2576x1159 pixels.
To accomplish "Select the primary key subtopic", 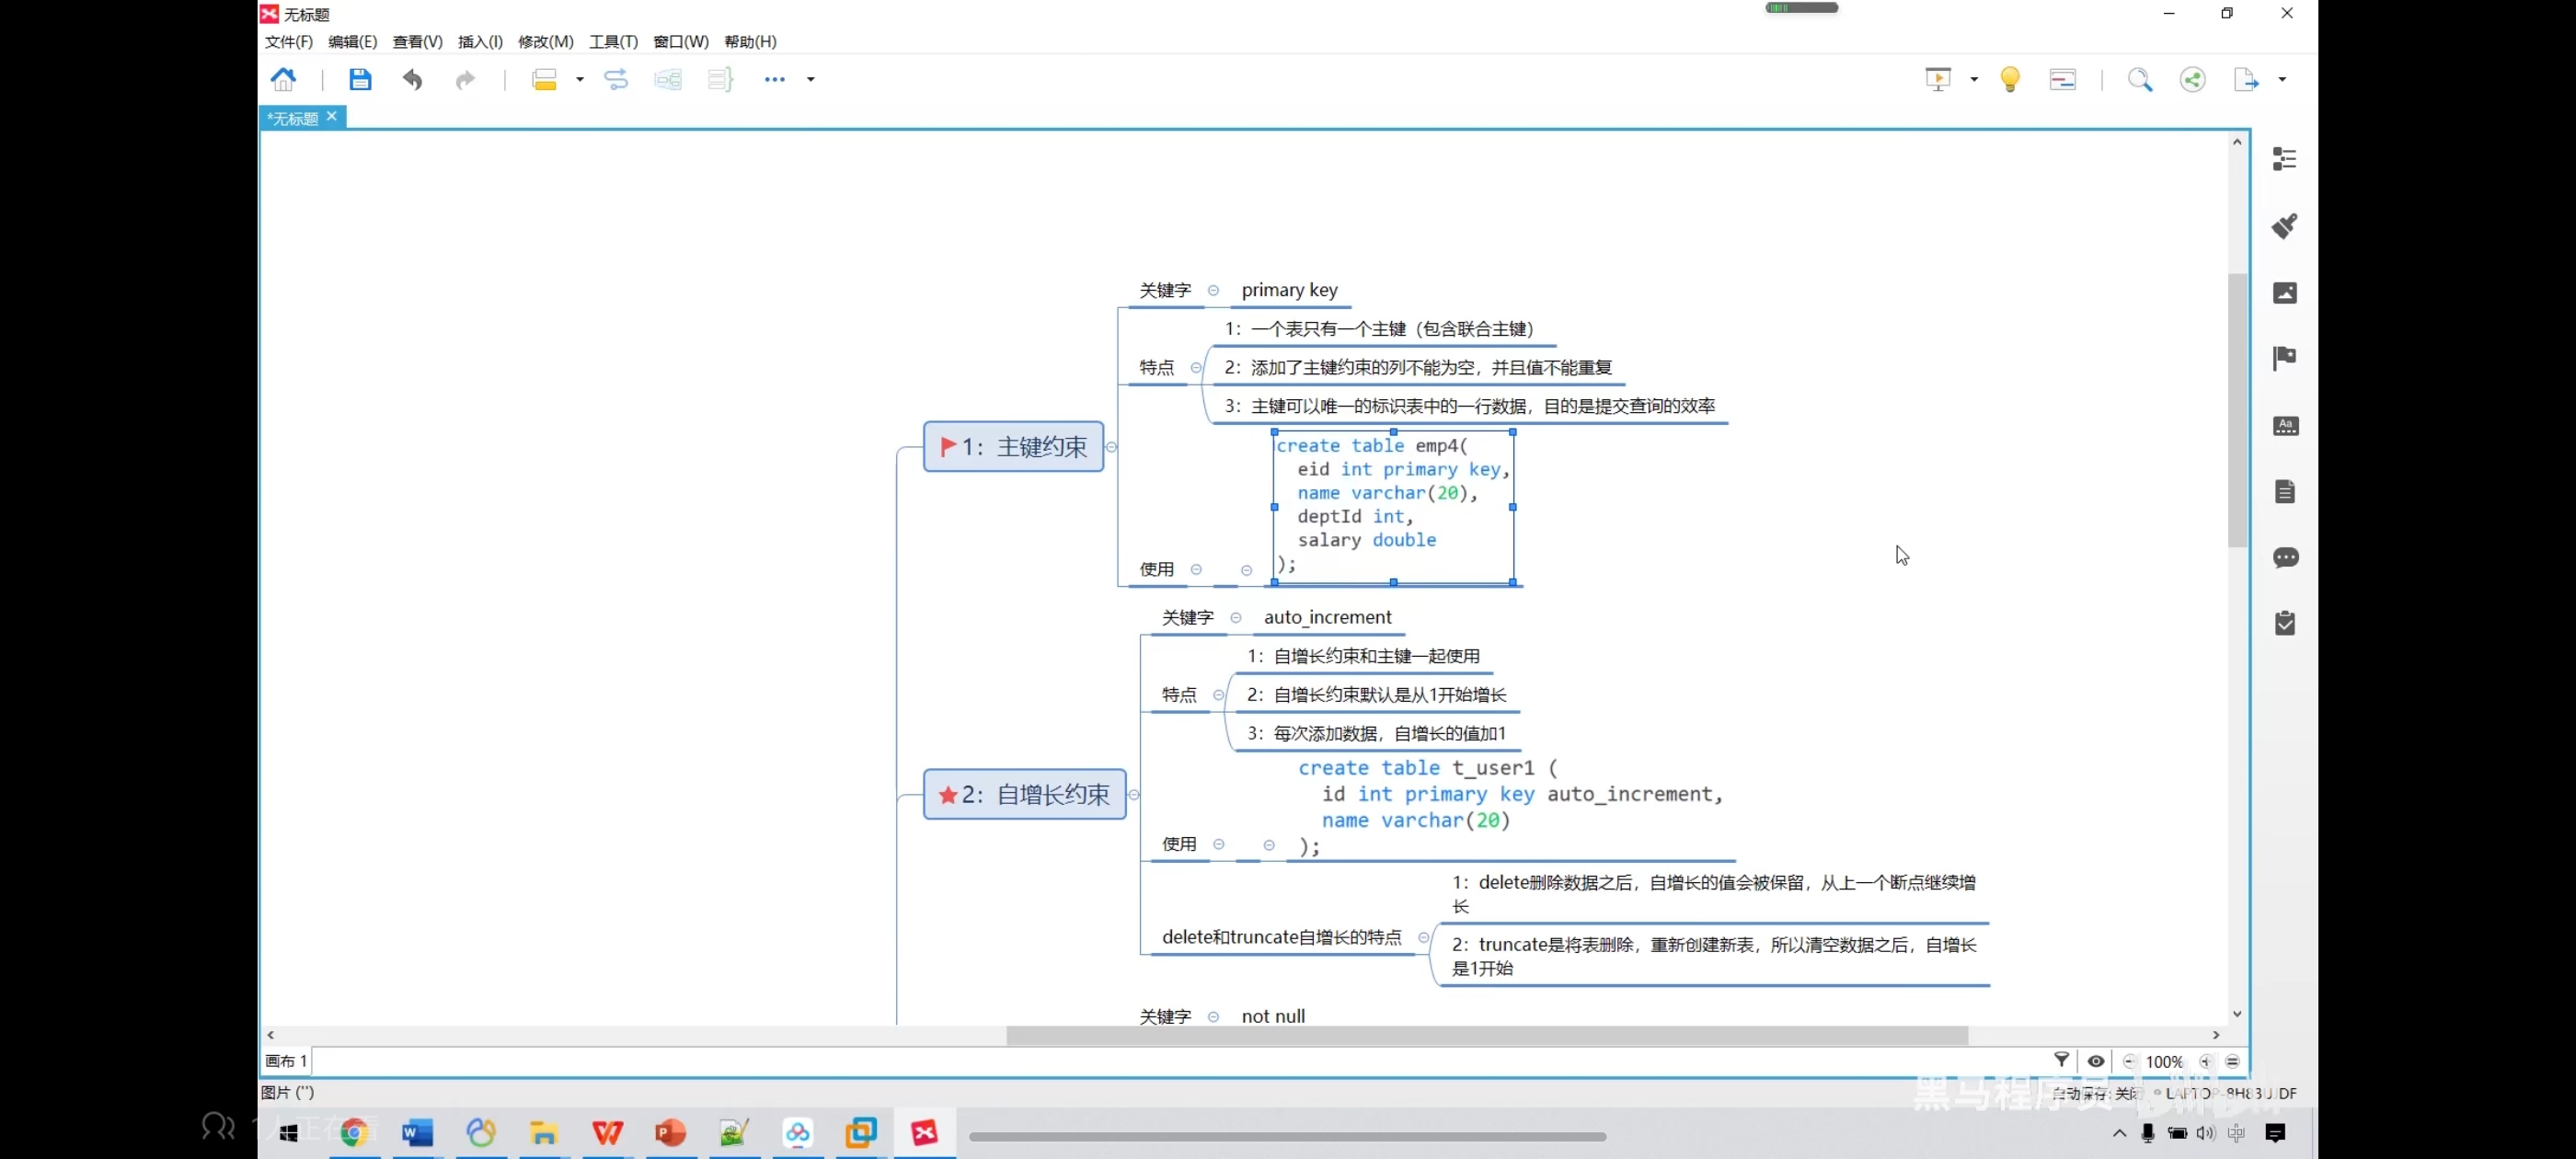I will click(x=1289, y=290).
